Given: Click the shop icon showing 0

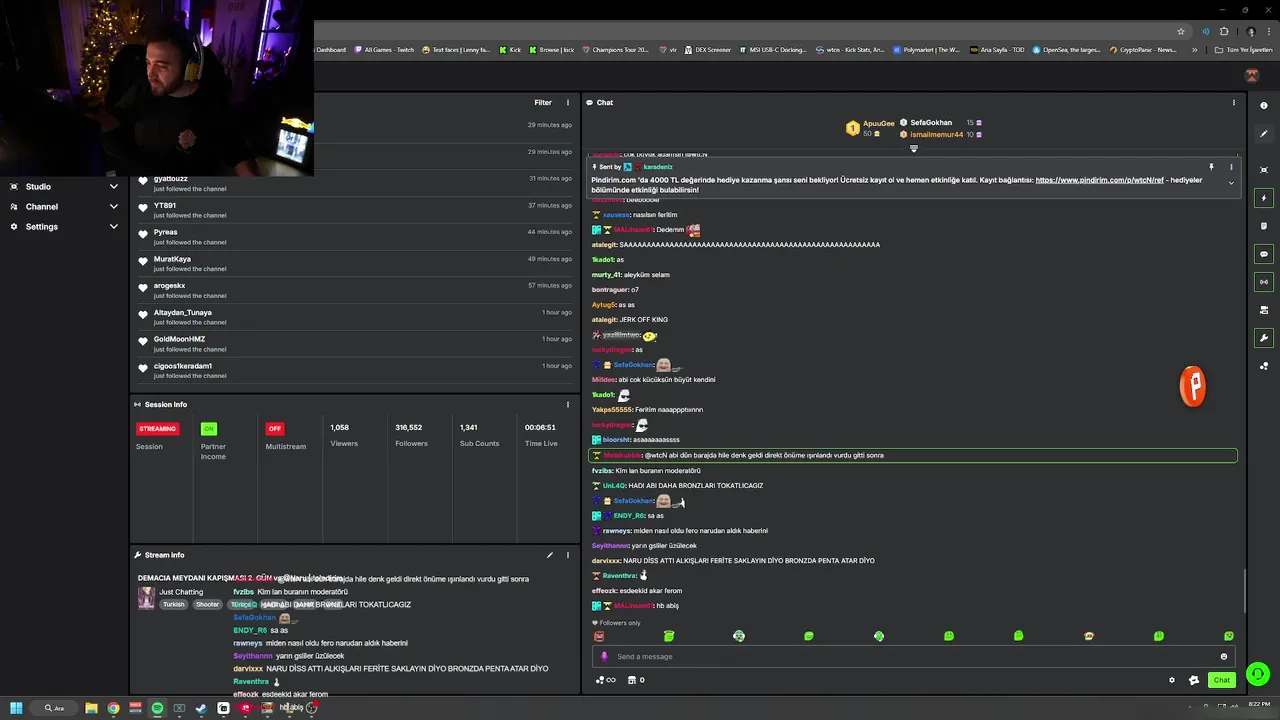Looking at the screenshot, I should (x=636, y=680).
